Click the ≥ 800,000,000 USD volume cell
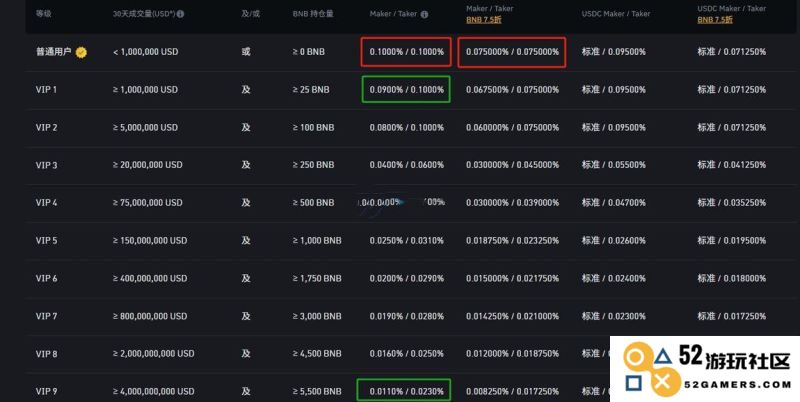The image size is (800, 402). click(x=150, y=316)
